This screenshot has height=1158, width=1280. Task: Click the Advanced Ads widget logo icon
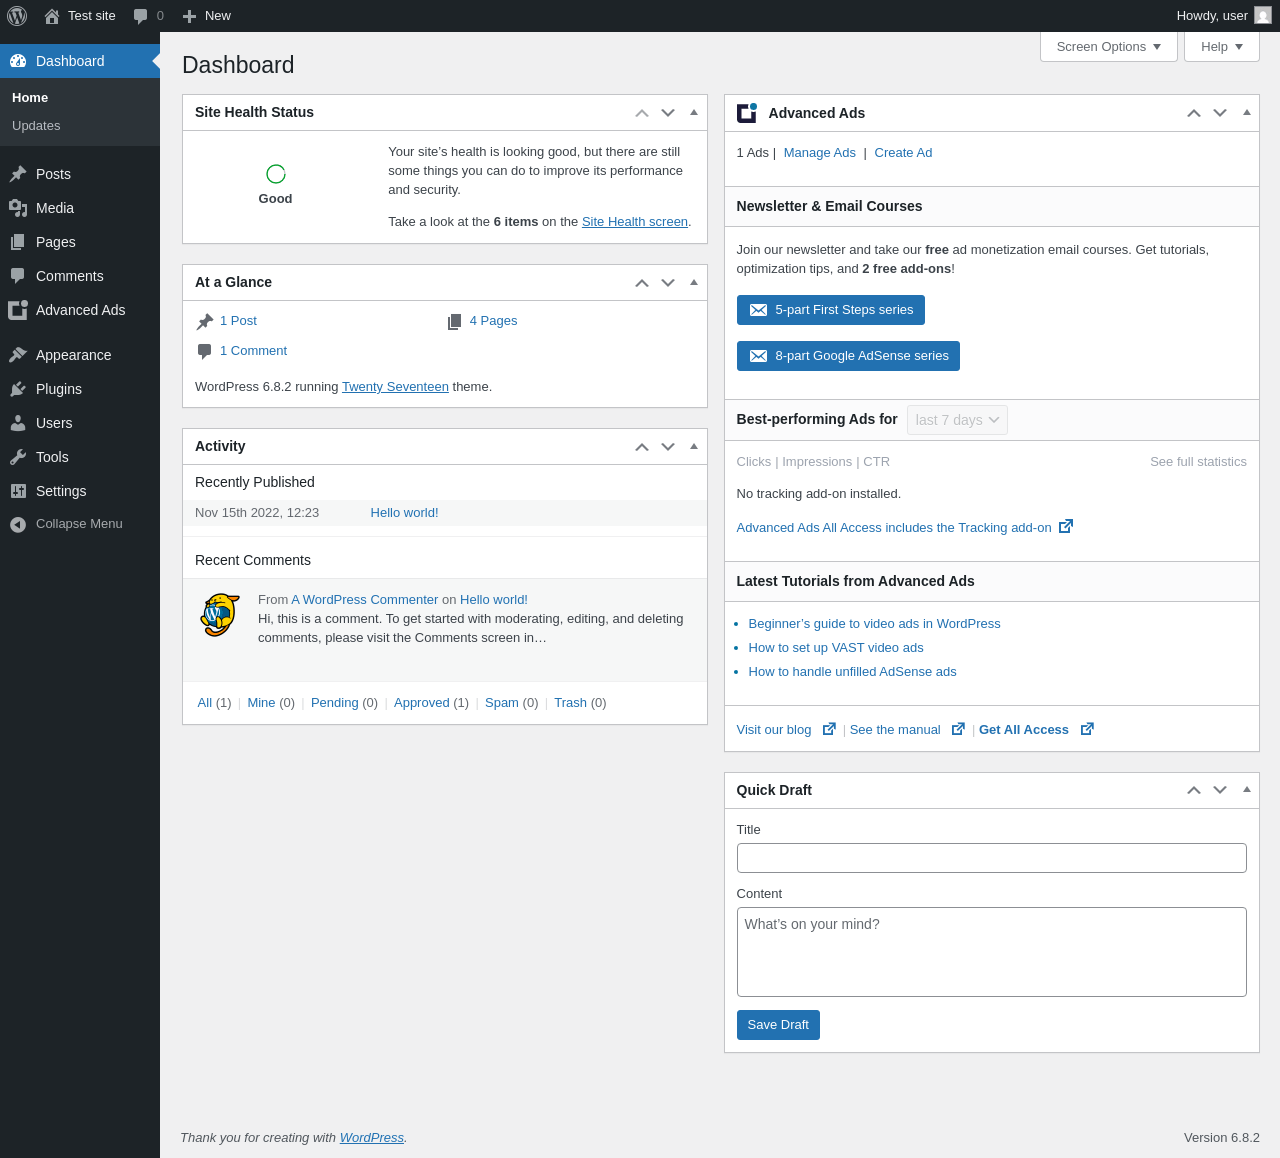747,113
